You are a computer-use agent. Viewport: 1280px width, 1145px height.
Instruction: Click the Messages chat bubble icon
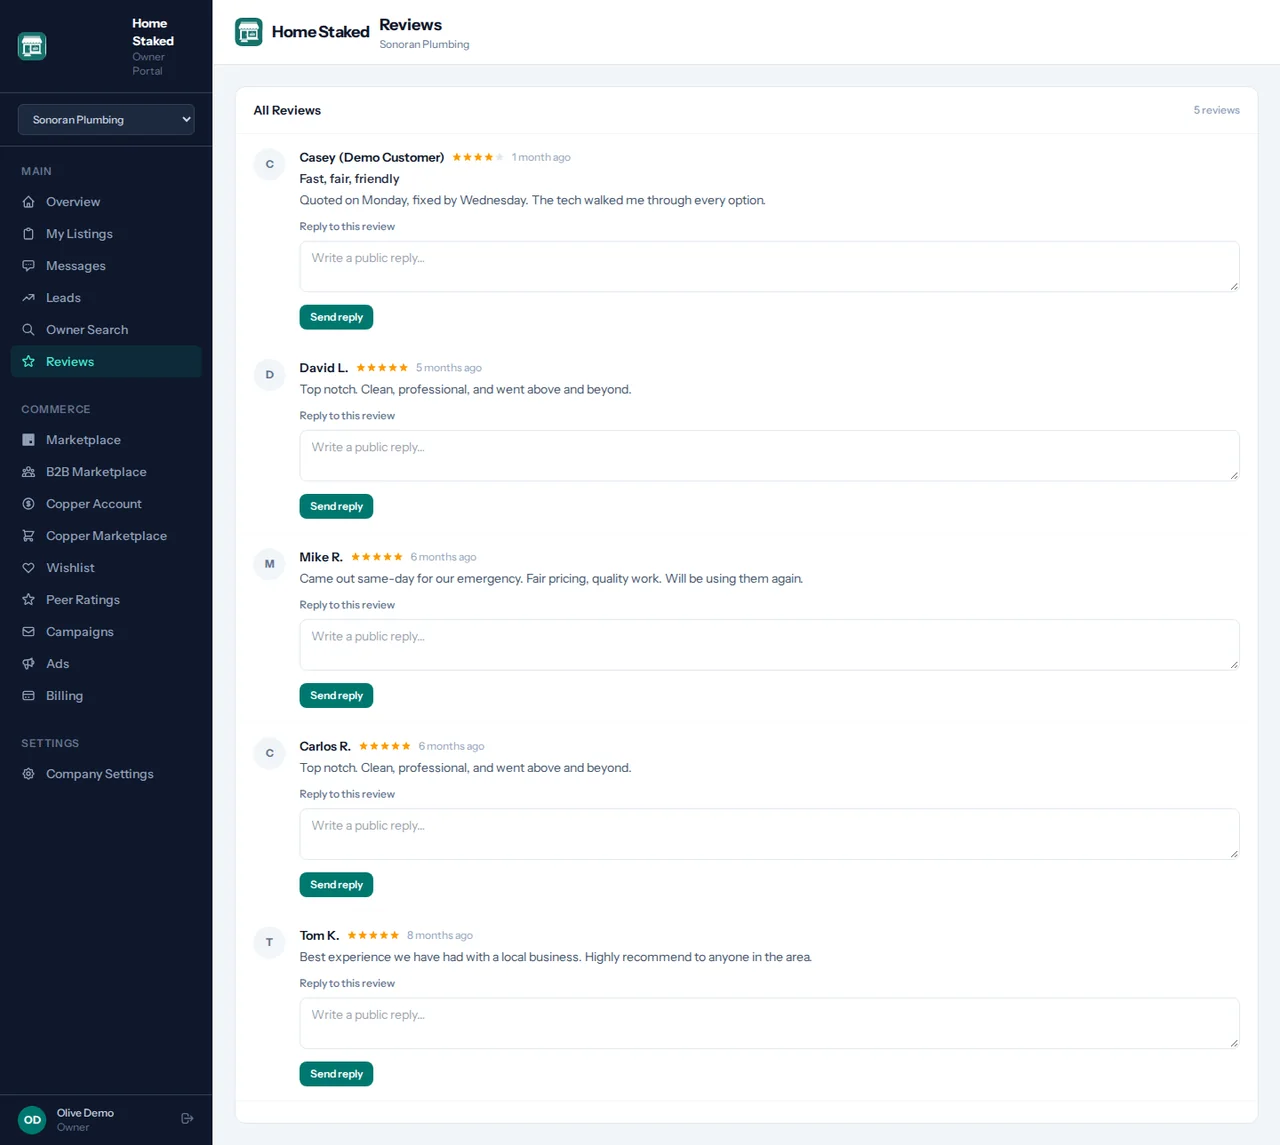coord(28,266)
